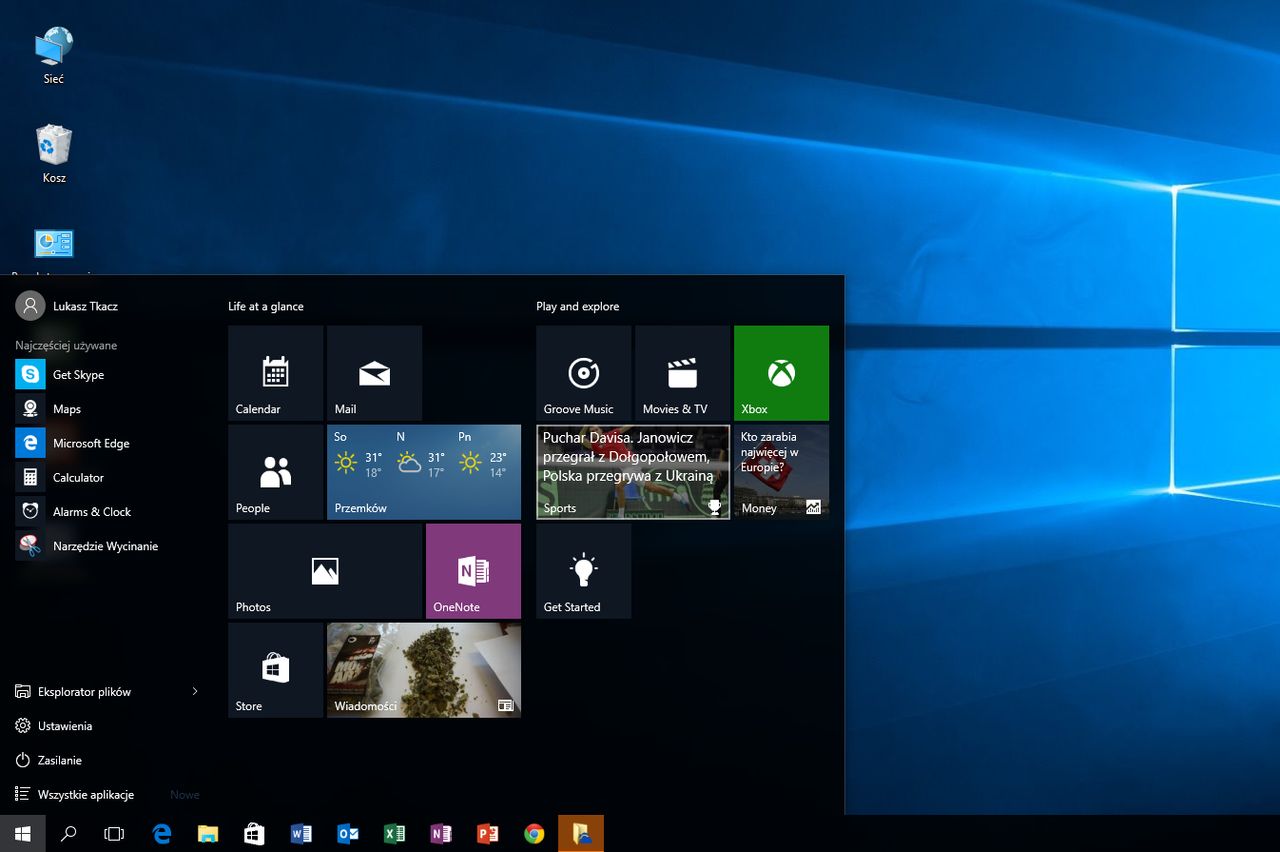Launch the Groove Music tile

click(583, 373)
